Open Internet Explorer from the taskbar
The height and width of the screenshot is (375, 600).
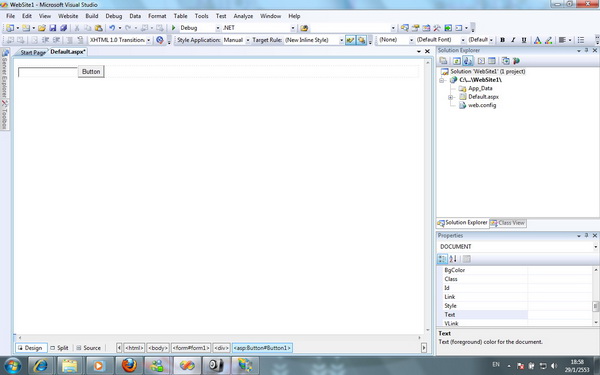tap(40, 365)
